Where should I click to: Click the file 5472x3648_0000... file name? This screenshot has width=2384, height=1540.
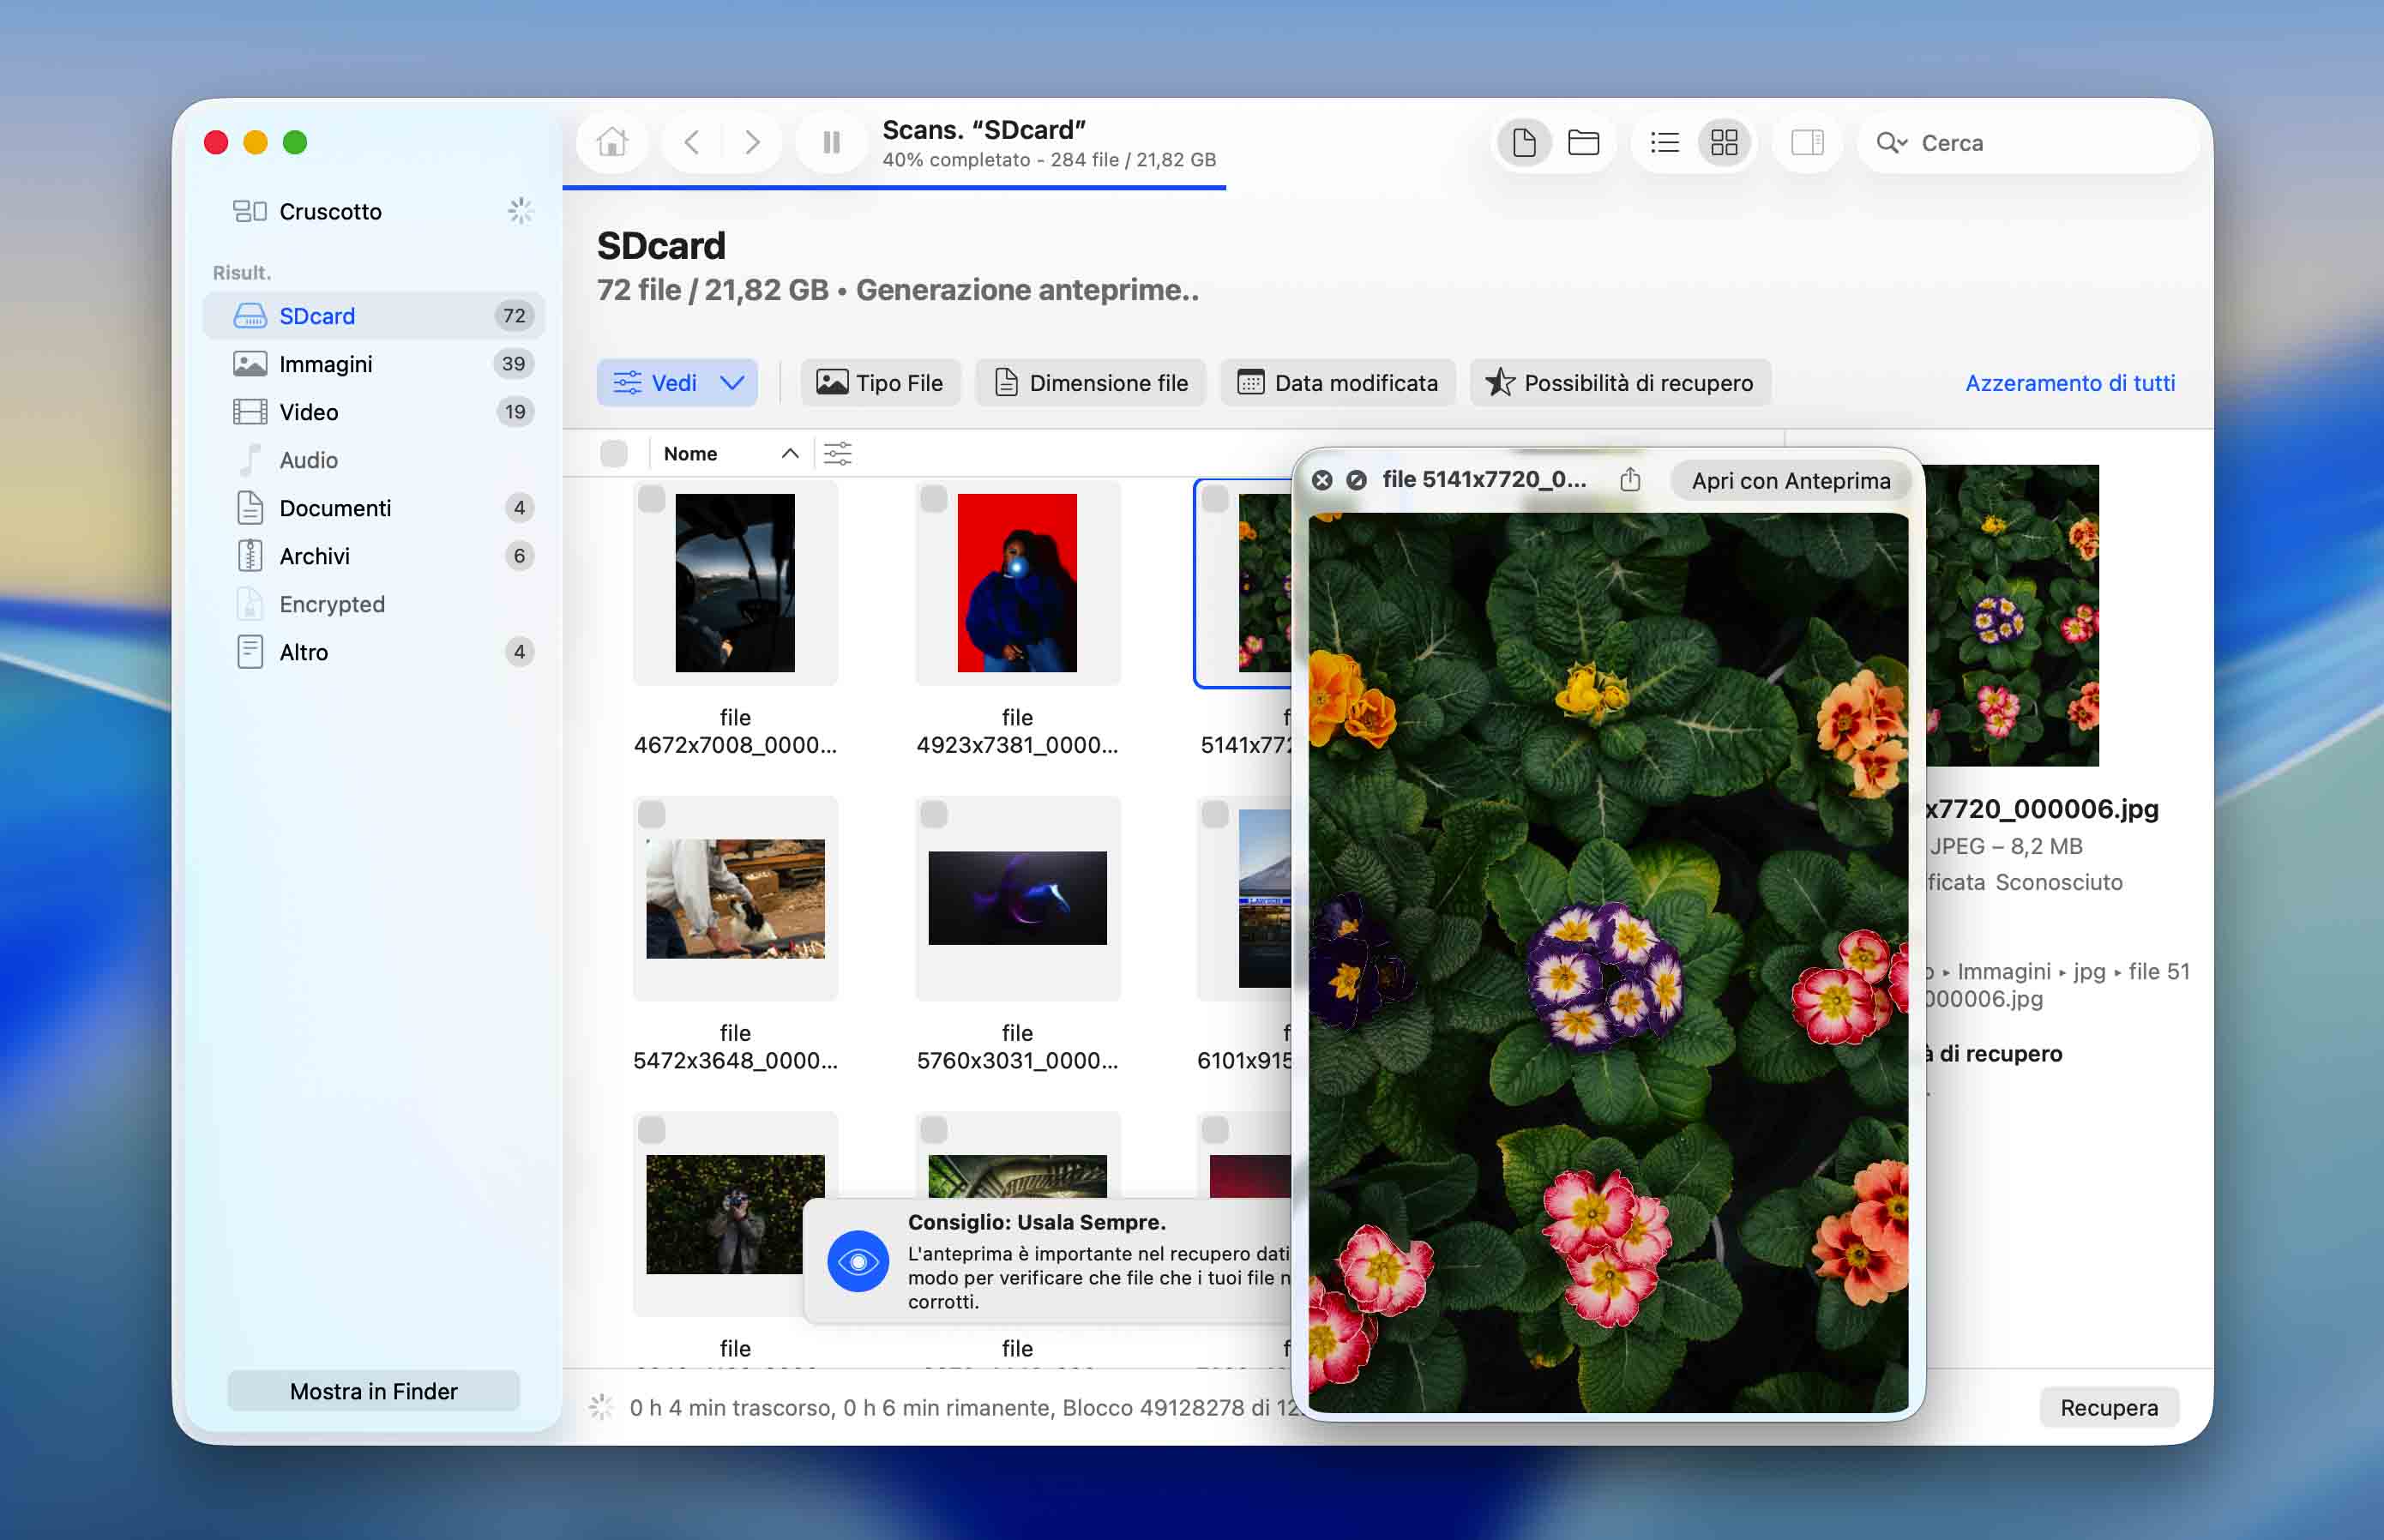[735, 1047]
